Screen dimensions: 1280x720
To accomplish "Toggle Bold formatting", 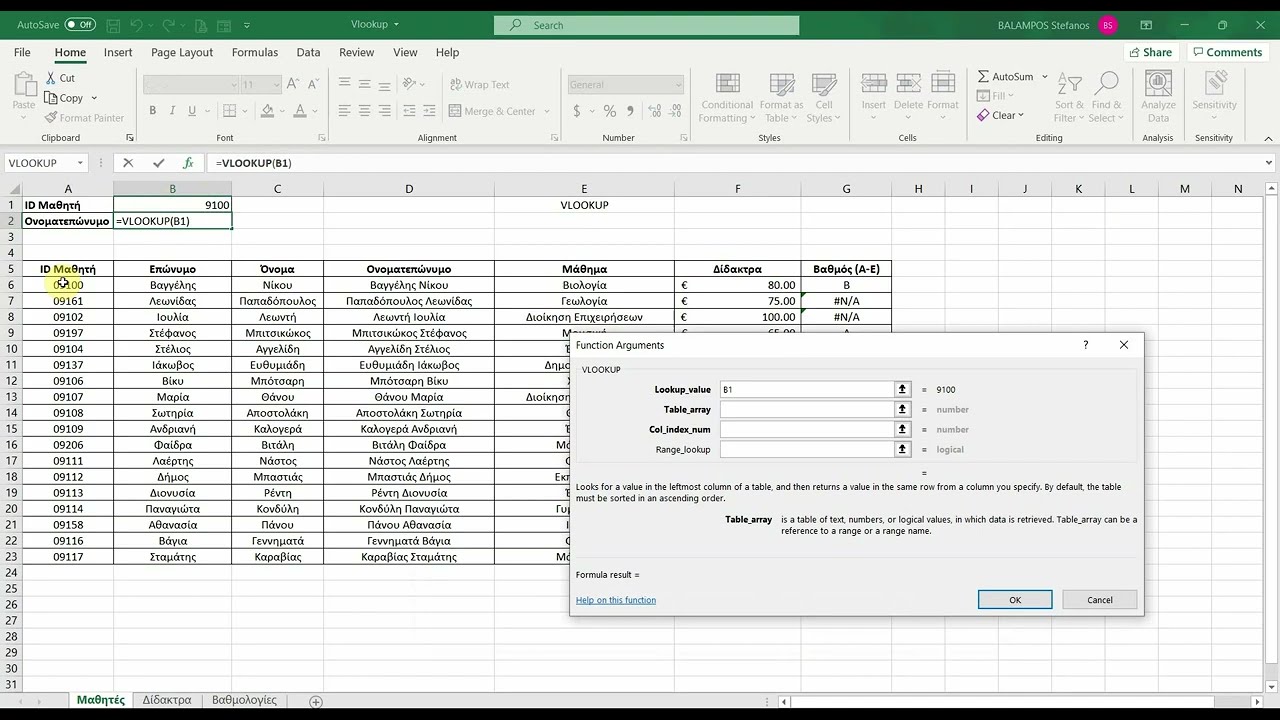I will (x=153, y=111).
